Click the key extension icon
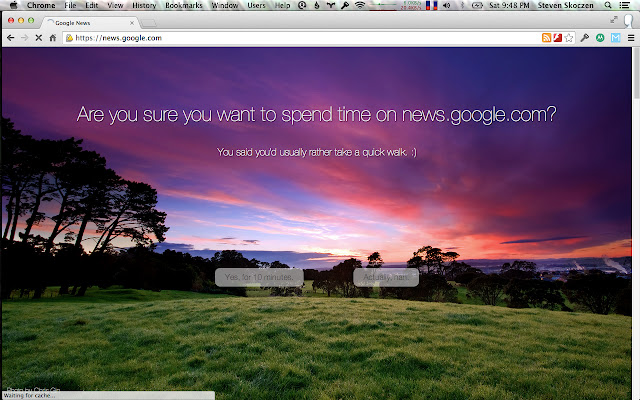Screen dimensions: 640x400 coord(585,38)
